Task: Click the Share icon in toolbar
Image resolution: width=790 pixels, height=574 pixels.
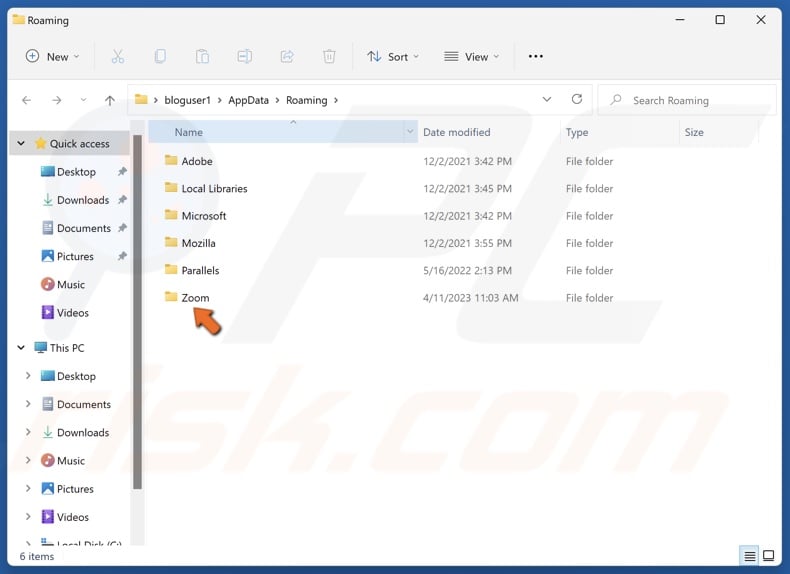Action: pos(287,56)
